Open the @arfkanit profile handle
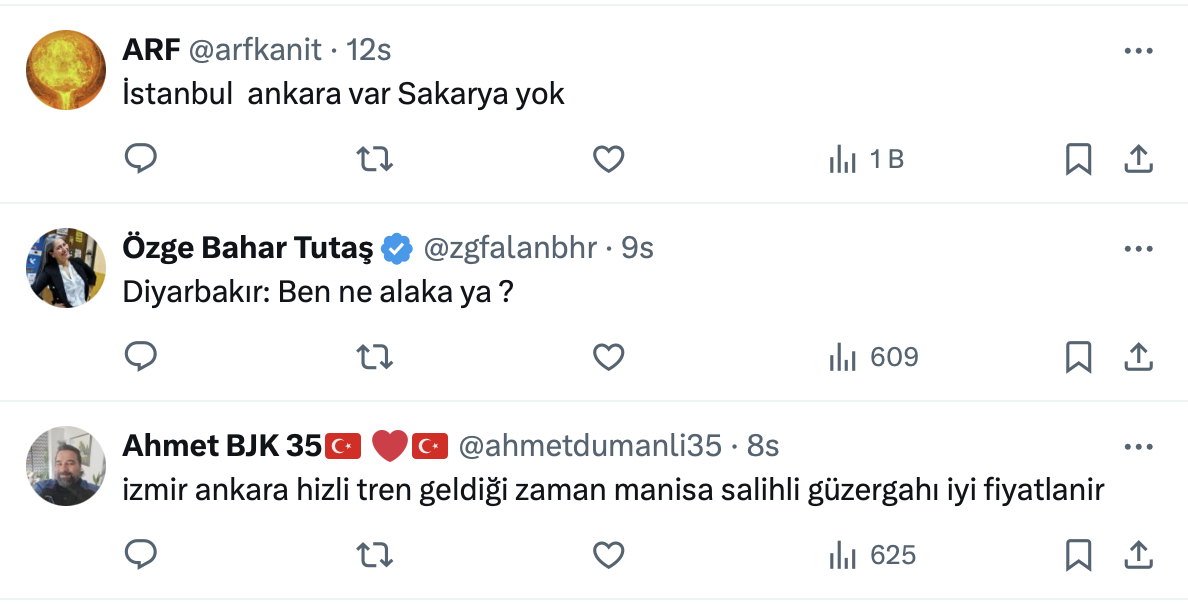This screenshot has width=1188, height=606. tap(254, 49)
